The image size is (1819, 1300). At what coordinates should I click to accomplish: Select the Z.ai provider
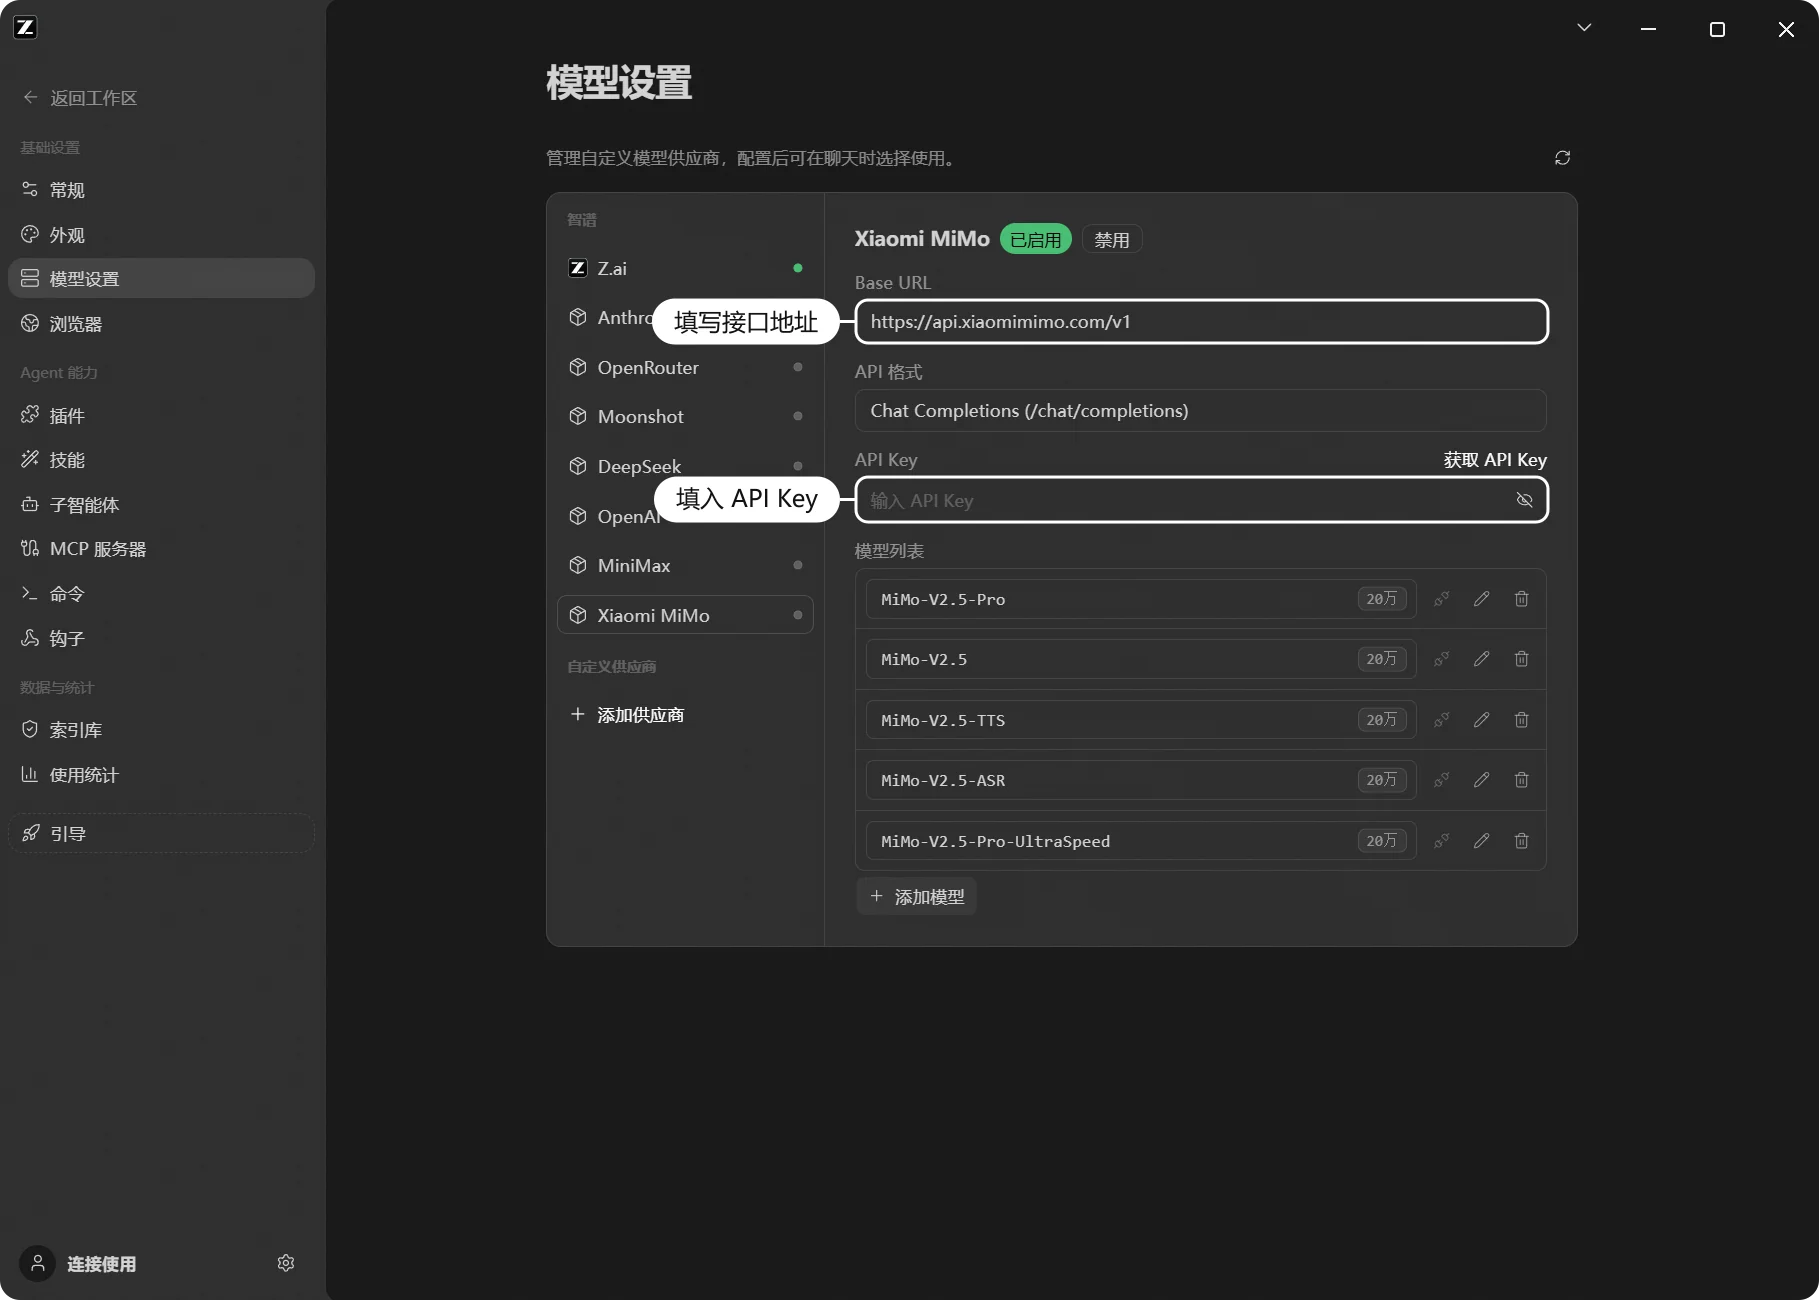click(x=685, y=268)
